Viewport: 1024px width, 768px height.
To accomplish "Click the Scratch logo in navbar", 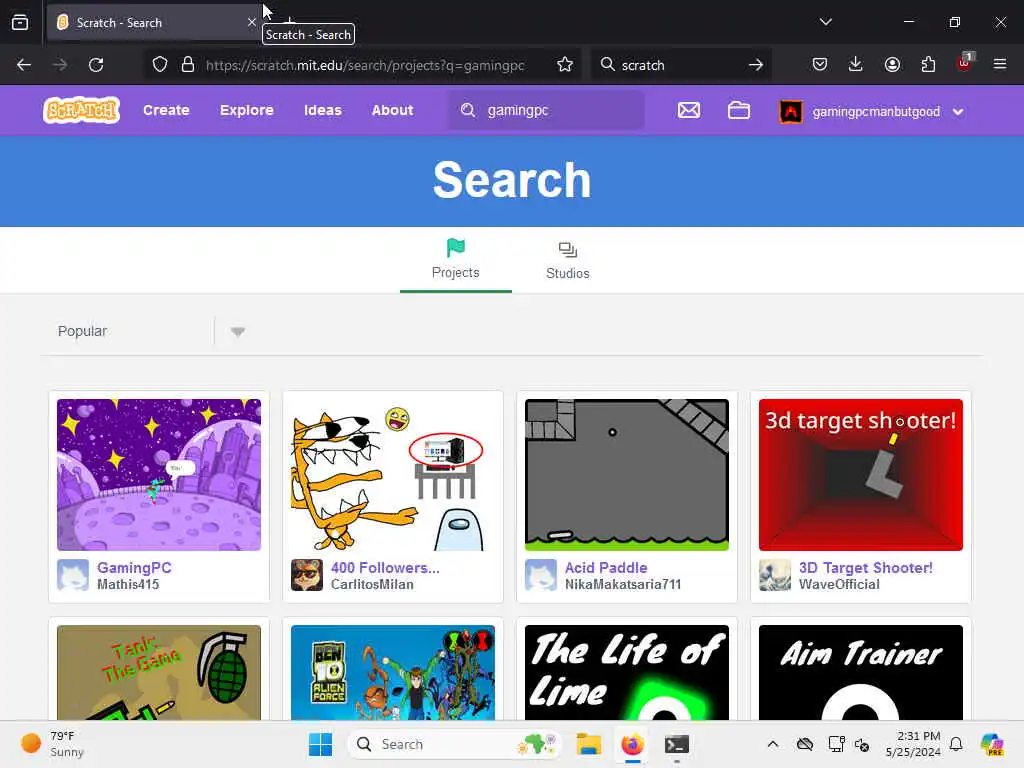I will pos(82,110).
